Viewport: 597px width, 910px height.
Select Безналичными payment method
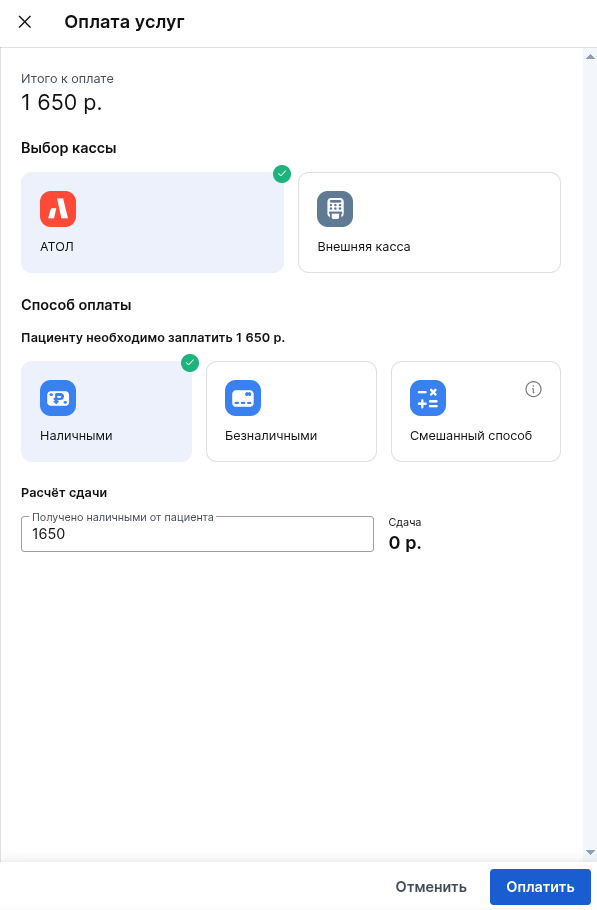coord(291,411)
